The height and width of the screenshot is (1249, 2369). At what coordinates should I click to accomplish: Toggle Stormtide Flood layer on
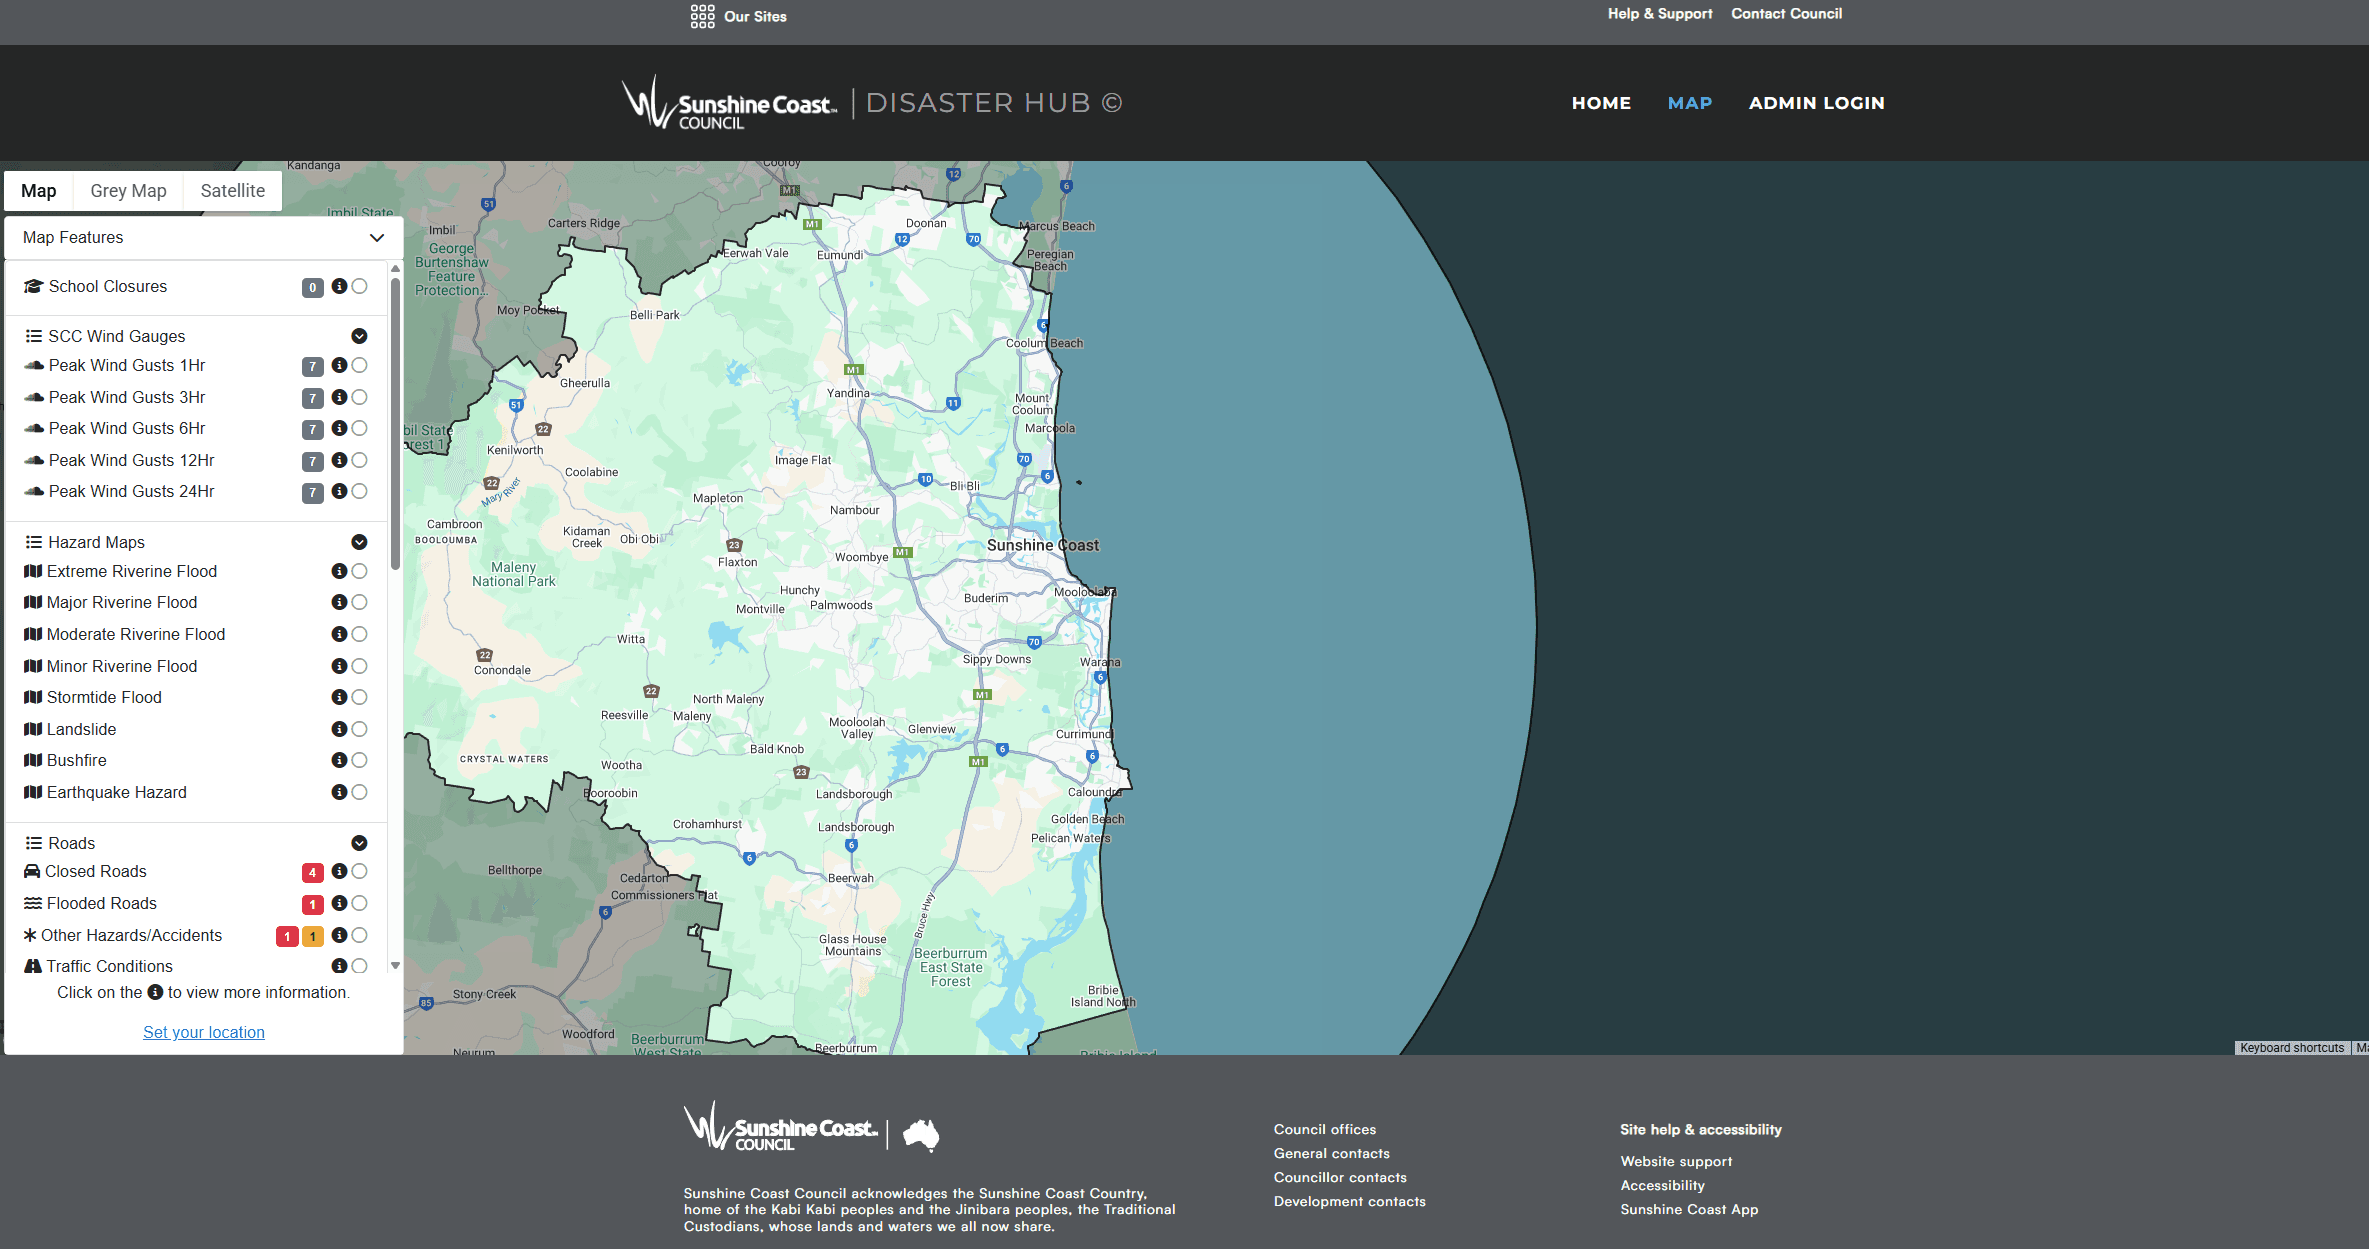click(x=360, y=697)
